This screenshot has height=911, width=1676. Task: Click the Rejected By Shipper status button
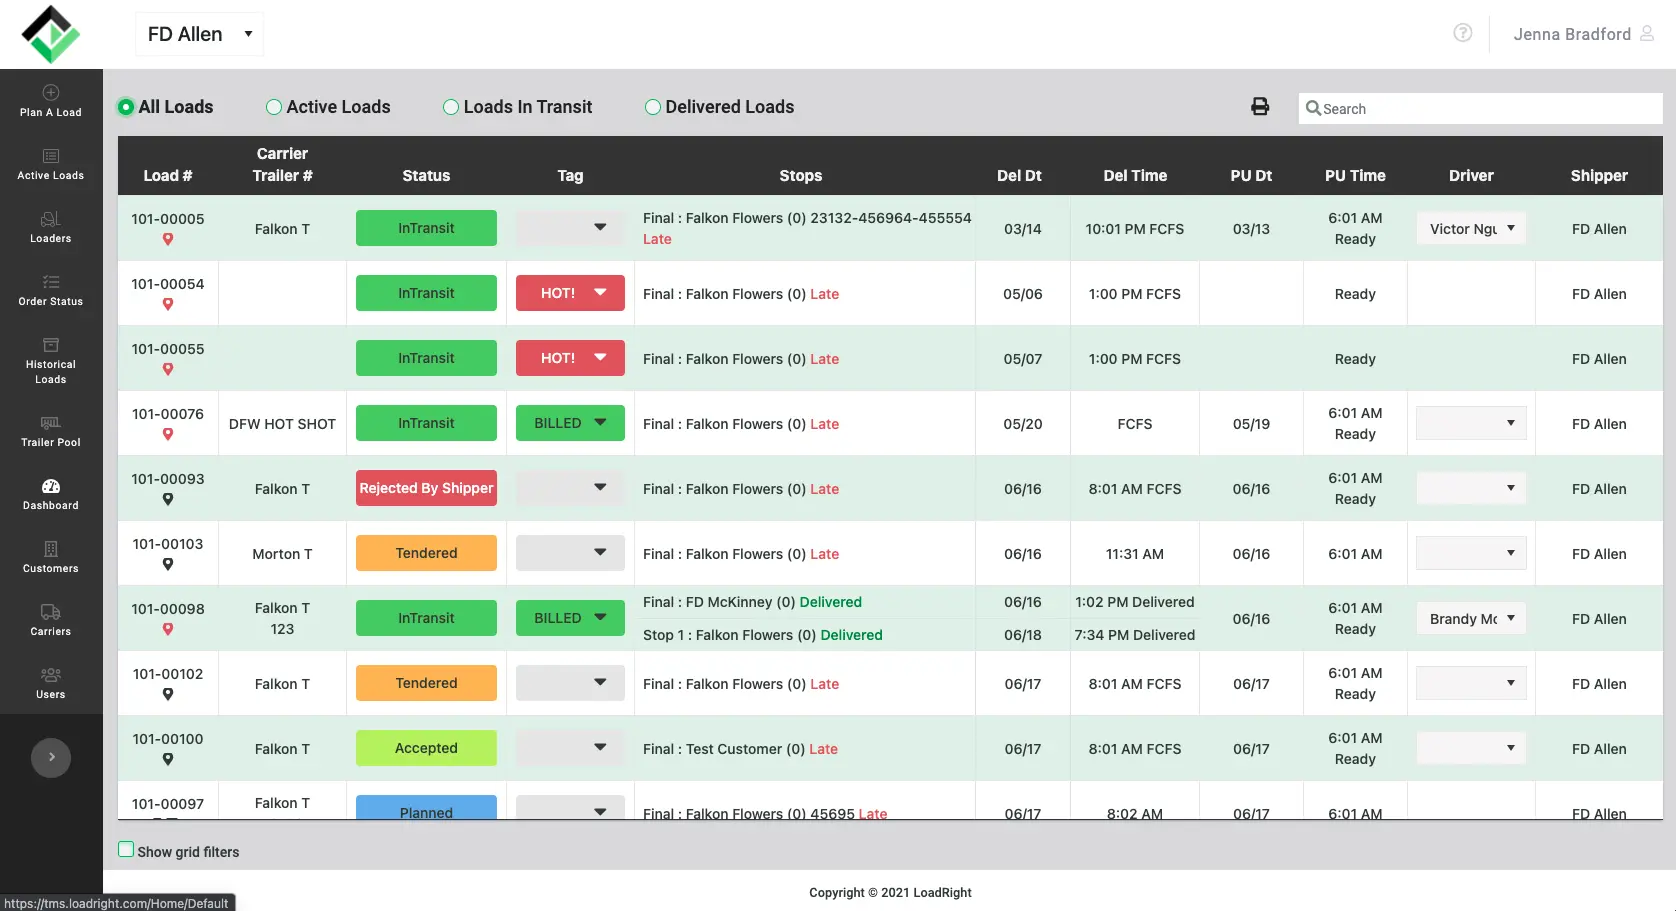(426, 488)
